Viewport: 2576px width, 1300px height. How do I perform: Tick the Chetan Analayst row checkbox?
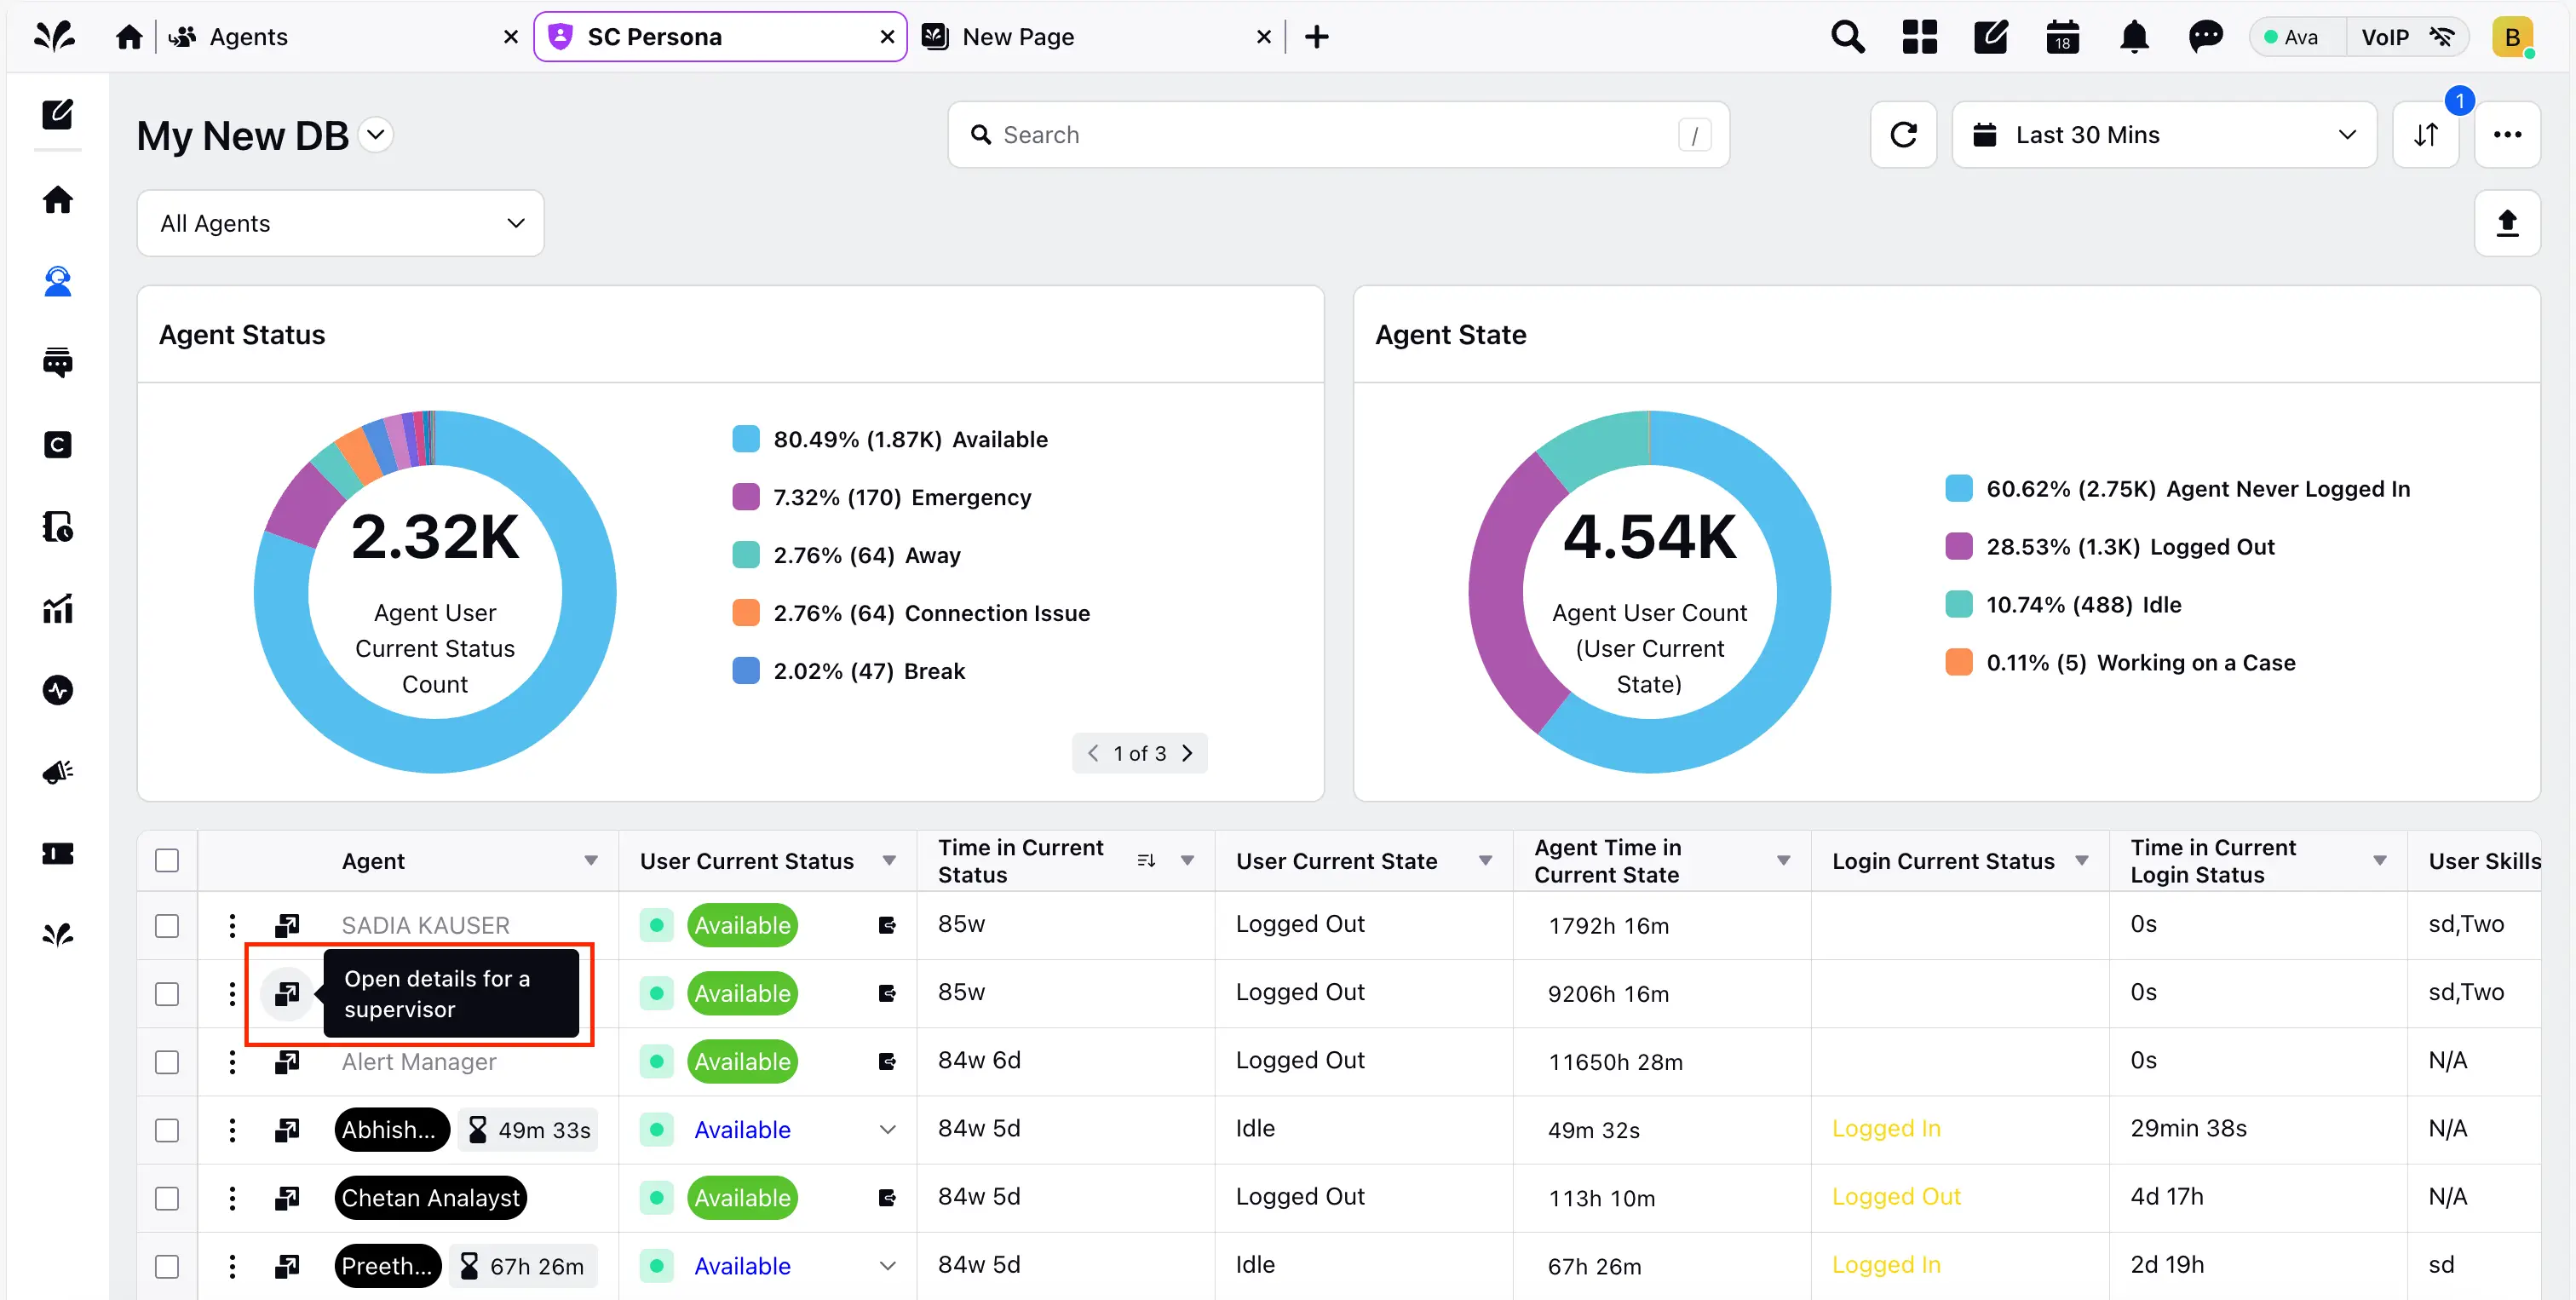(167, 1198)
